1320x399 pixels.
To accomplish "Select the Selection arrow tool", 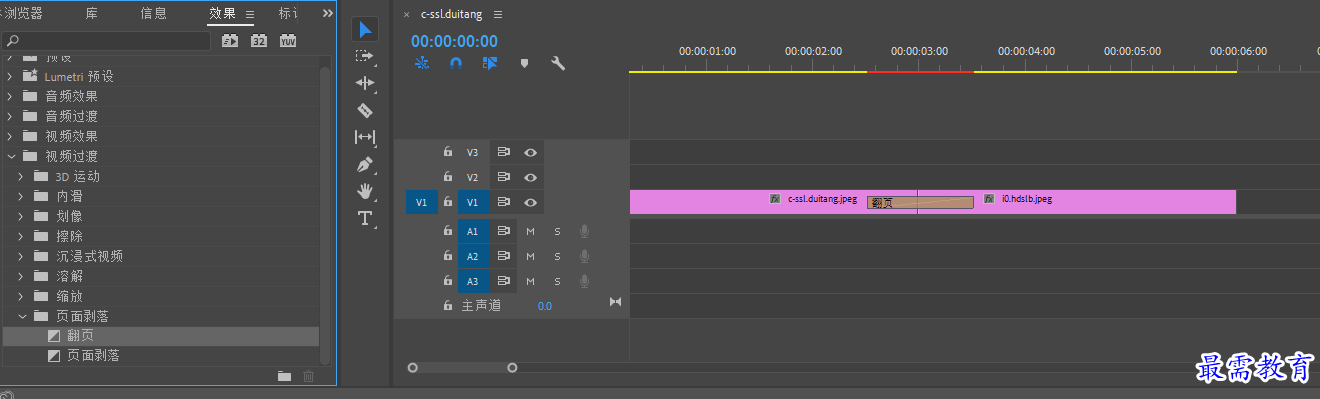I will pos(365,29).
